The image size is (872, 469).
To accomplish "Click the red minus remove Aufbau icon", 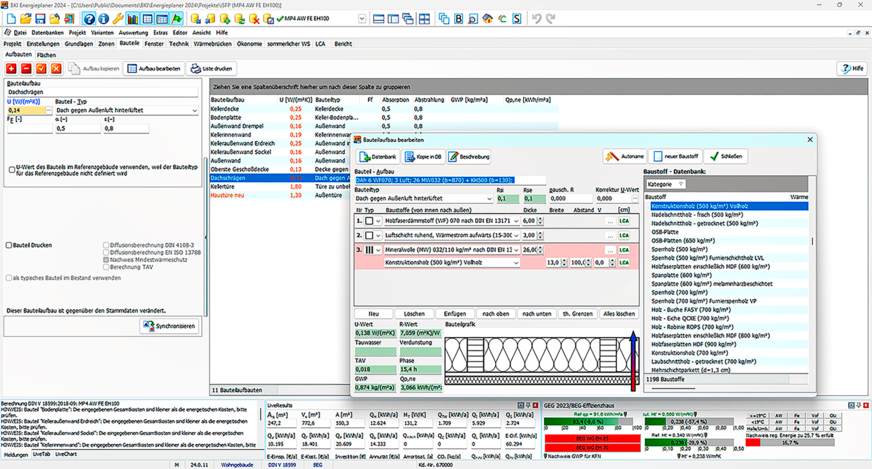I will pos(26,67).
